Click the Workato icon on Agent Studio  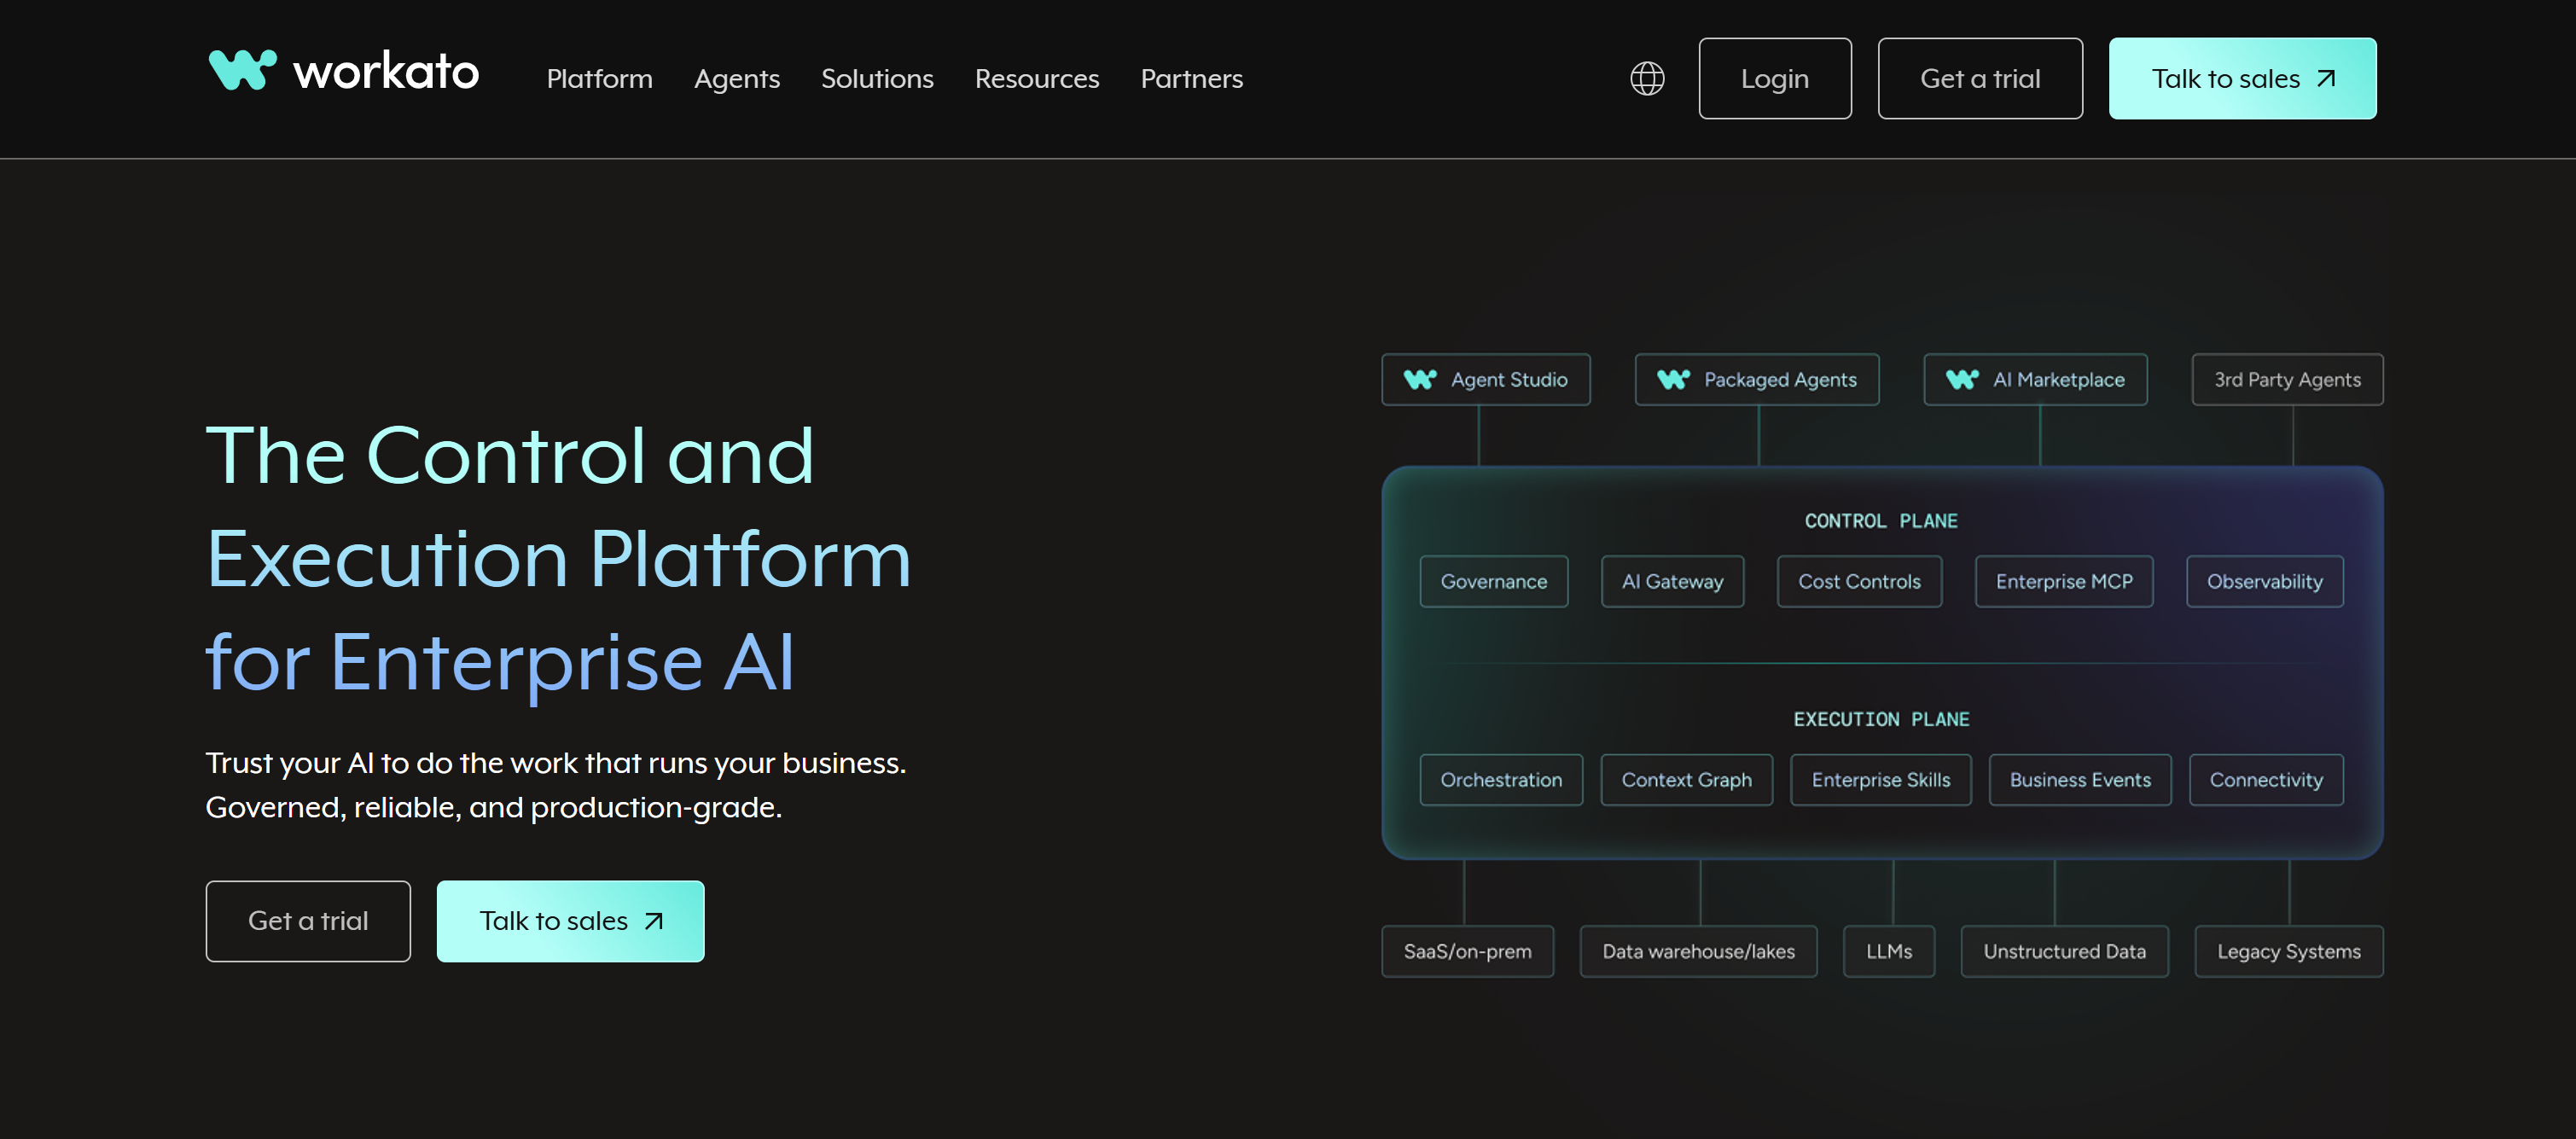[x=1420, y=379]
